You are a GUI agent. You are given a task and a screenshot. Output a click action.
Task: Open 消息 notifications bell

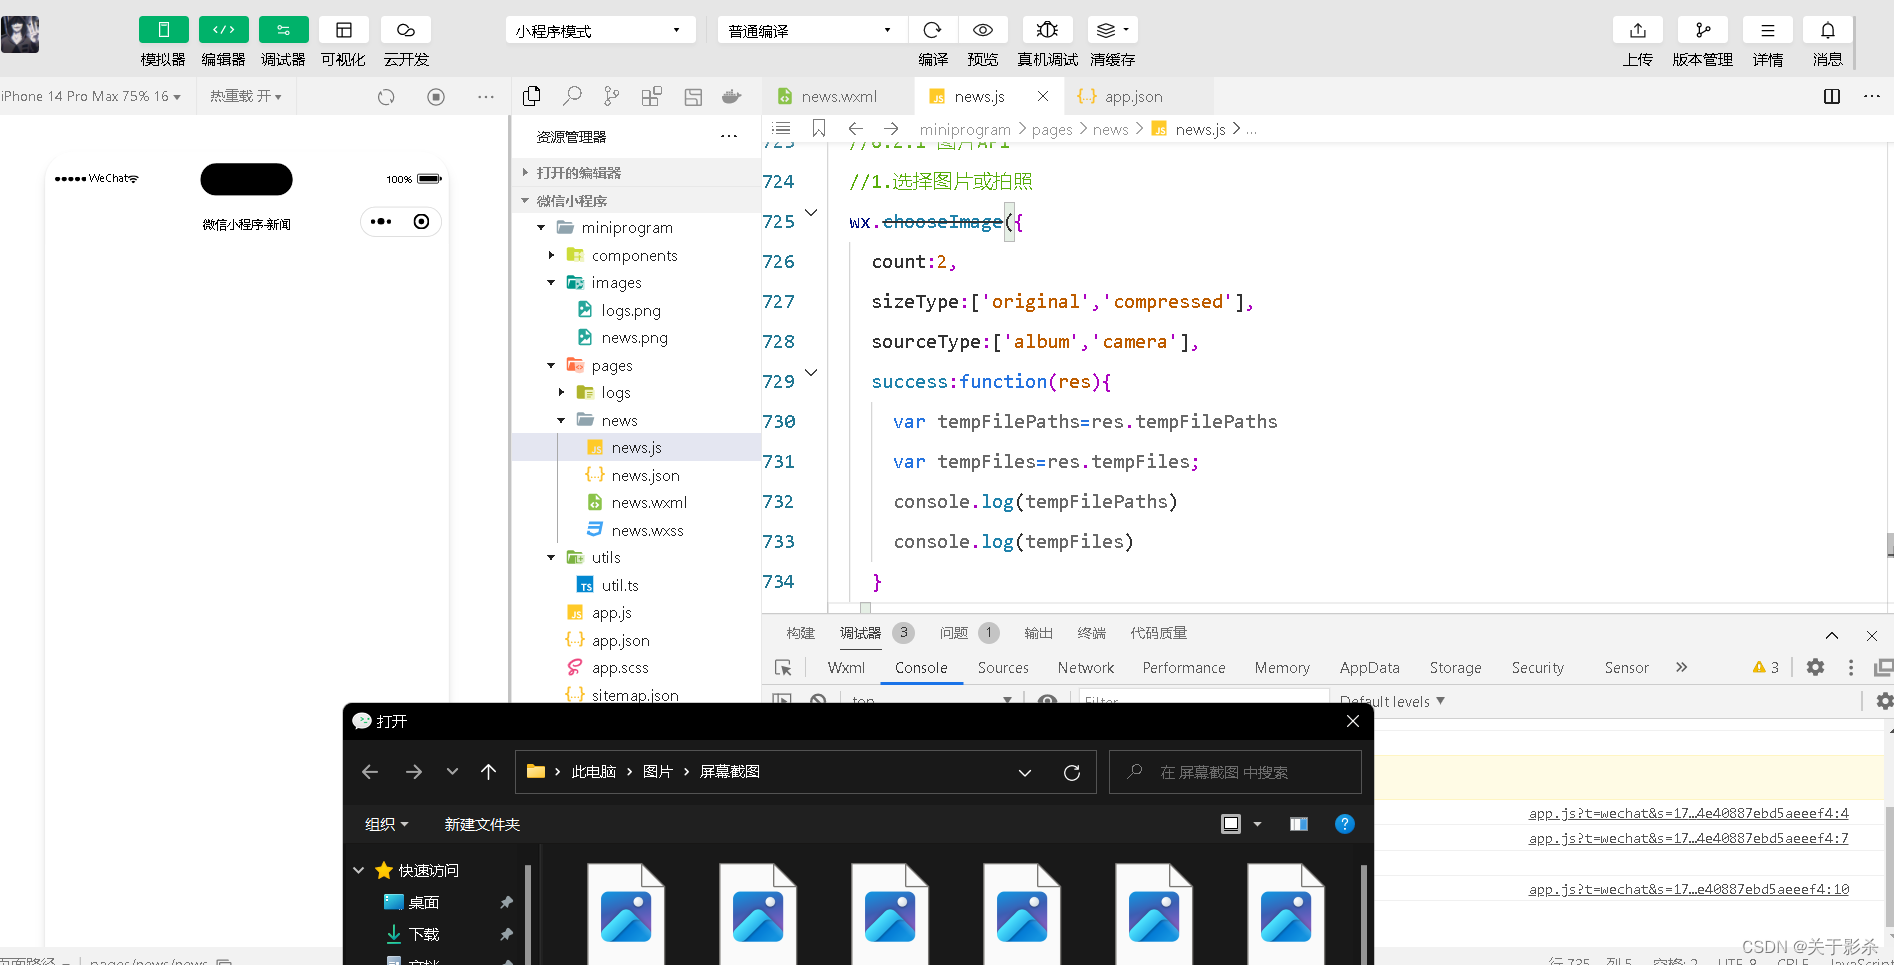(1828, 30)
